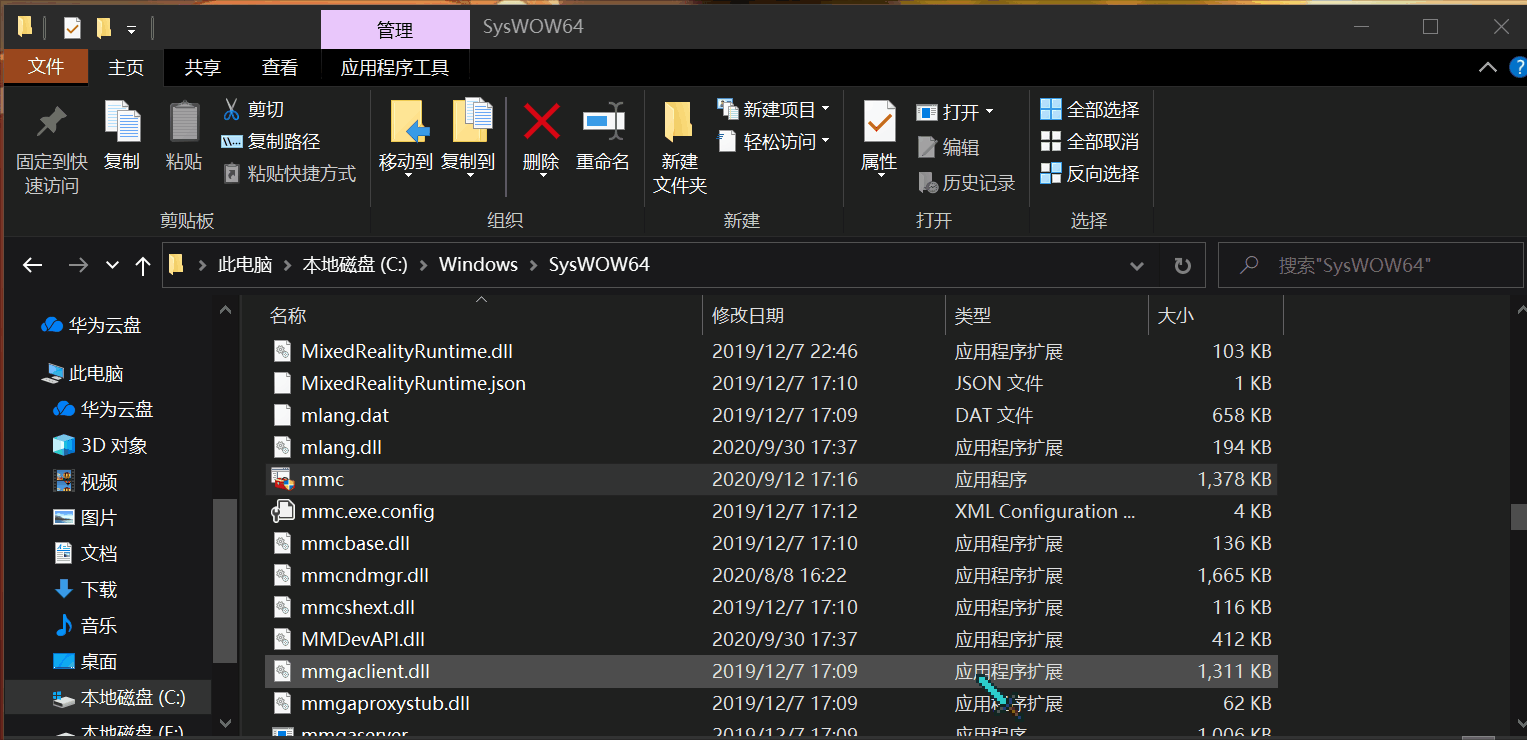Click Paste shortcut (粘贴快捷方式)
Viewport: 1527px width, 740px height.
tap(289, 173)
